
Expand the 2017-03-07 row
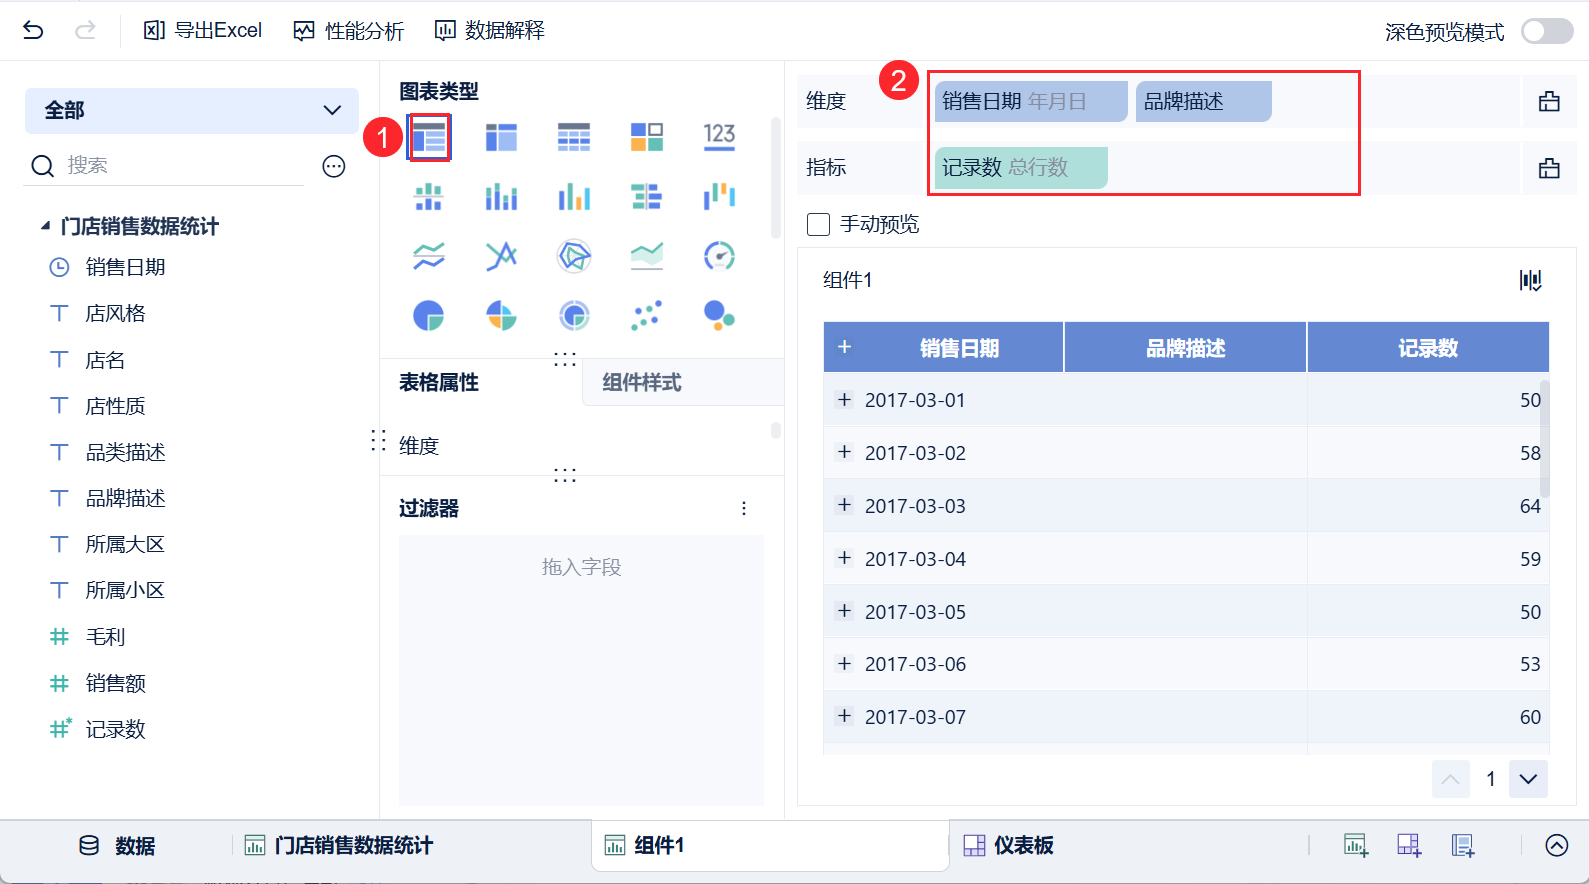point(845,716)
